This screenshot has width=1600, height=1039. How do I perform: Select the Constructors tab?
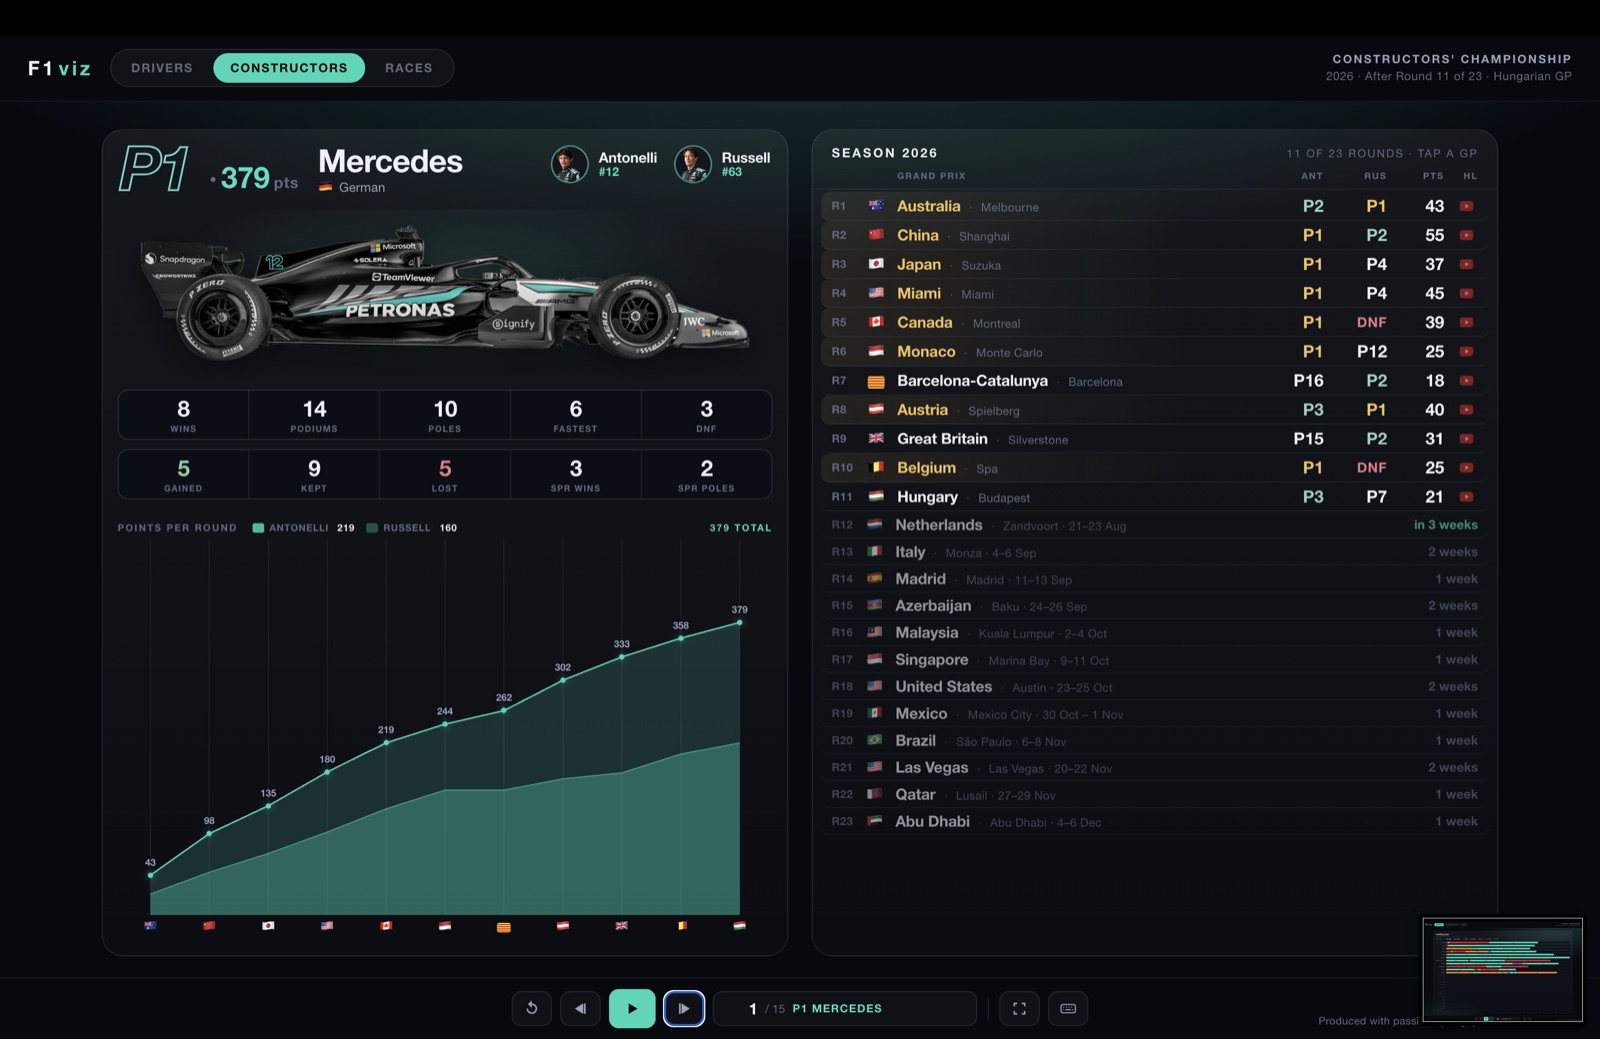[x=289, y=68]
